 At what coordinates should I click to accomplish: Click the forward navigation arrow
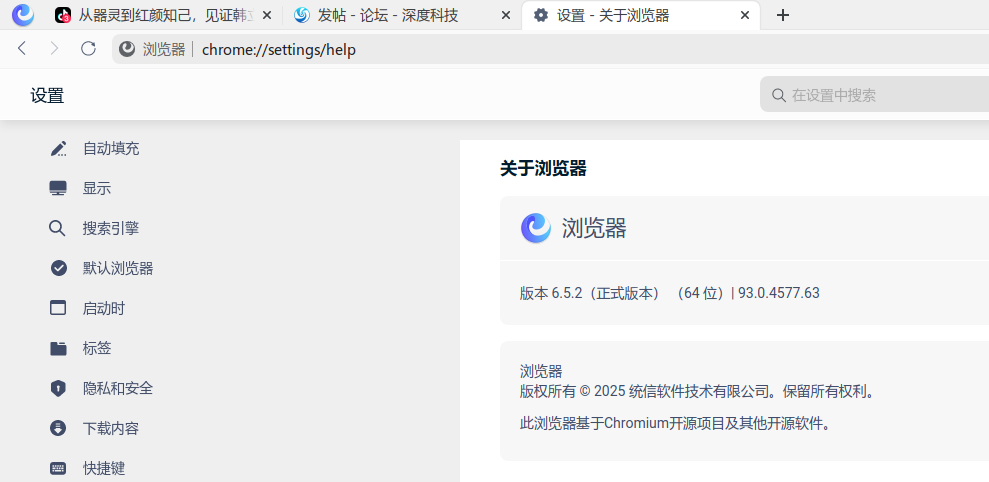click(55, 49)
